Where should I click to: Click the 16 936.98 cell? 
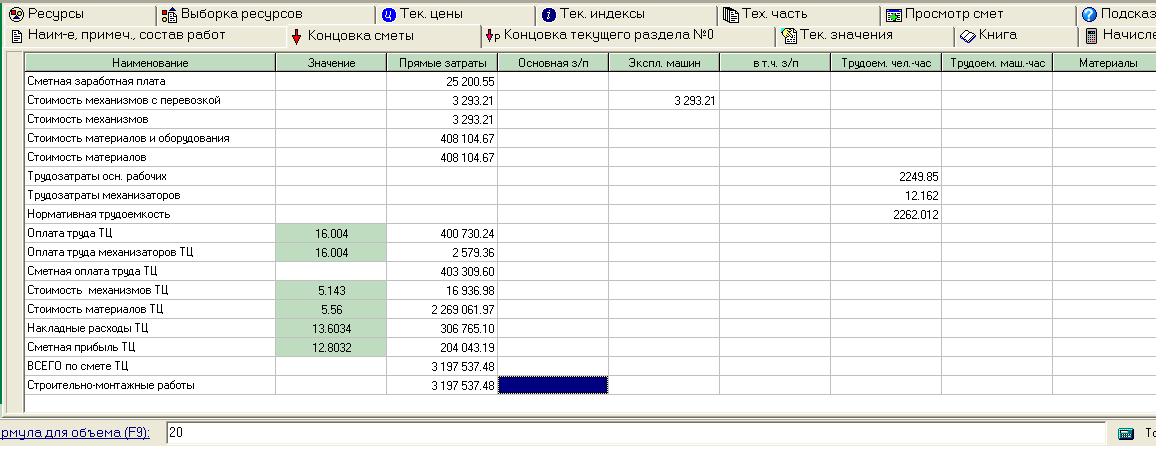(x=442, y=290)
